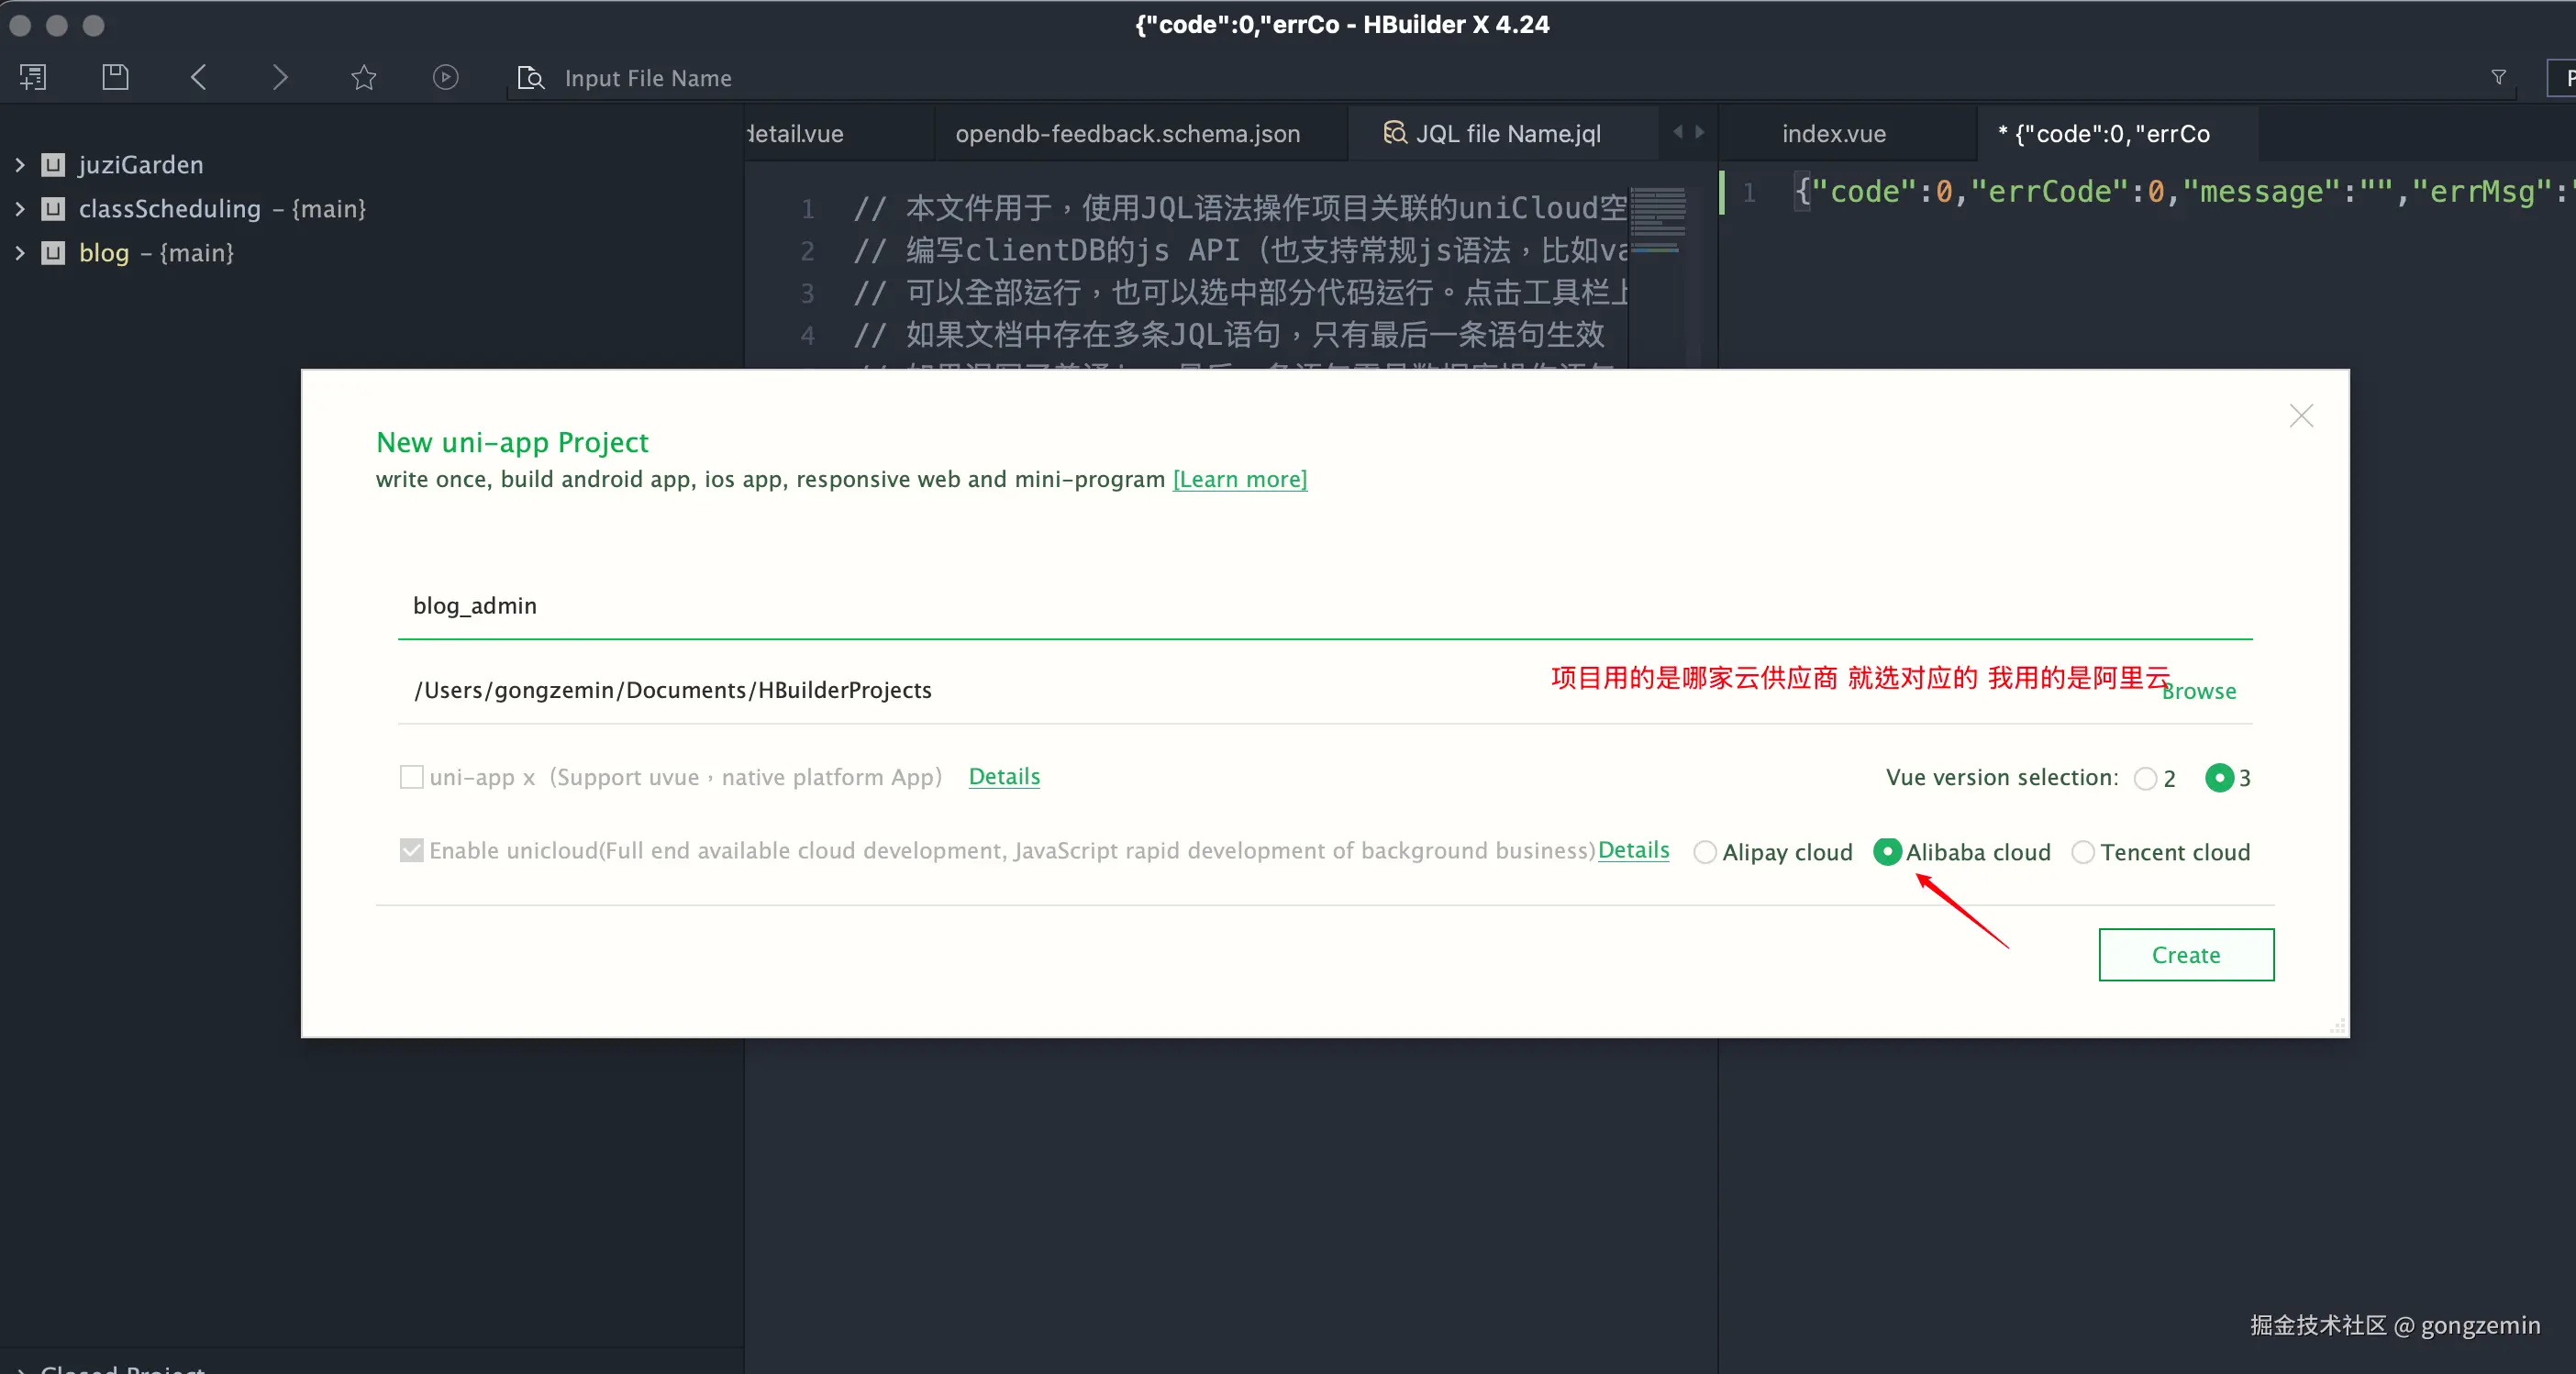Check the uni-app x checkbox
2576x1374 pixels.
[411, 777]
